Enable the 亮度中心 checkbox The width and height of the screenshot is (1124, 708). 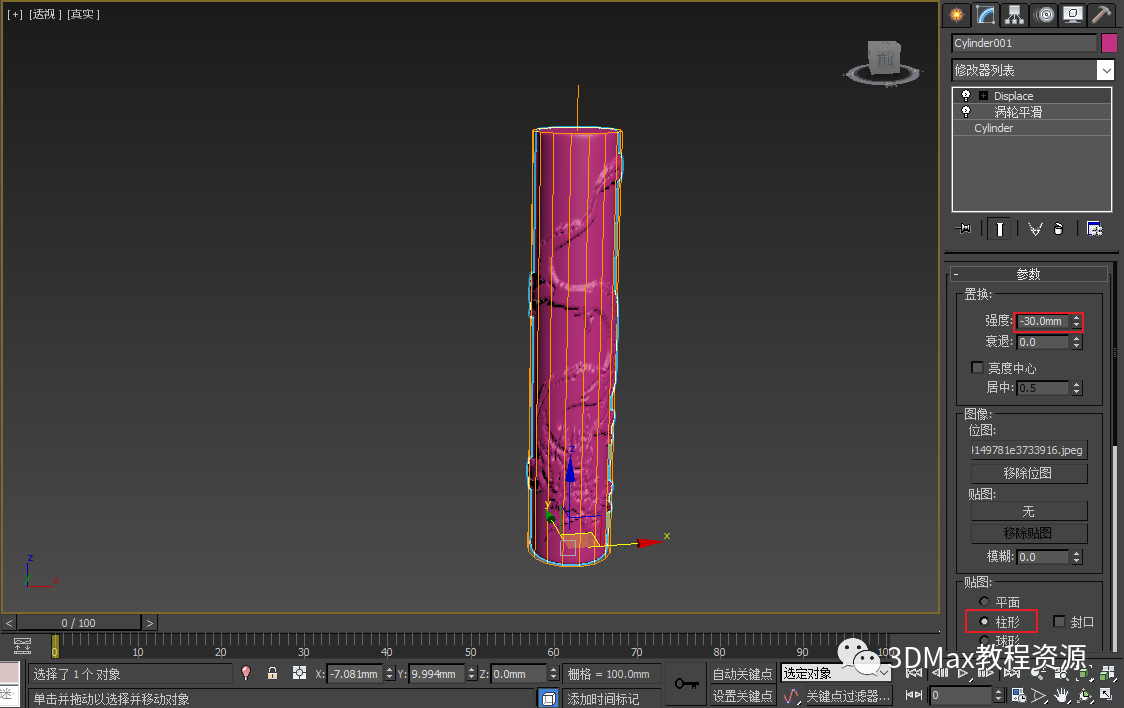coord(976,368)
